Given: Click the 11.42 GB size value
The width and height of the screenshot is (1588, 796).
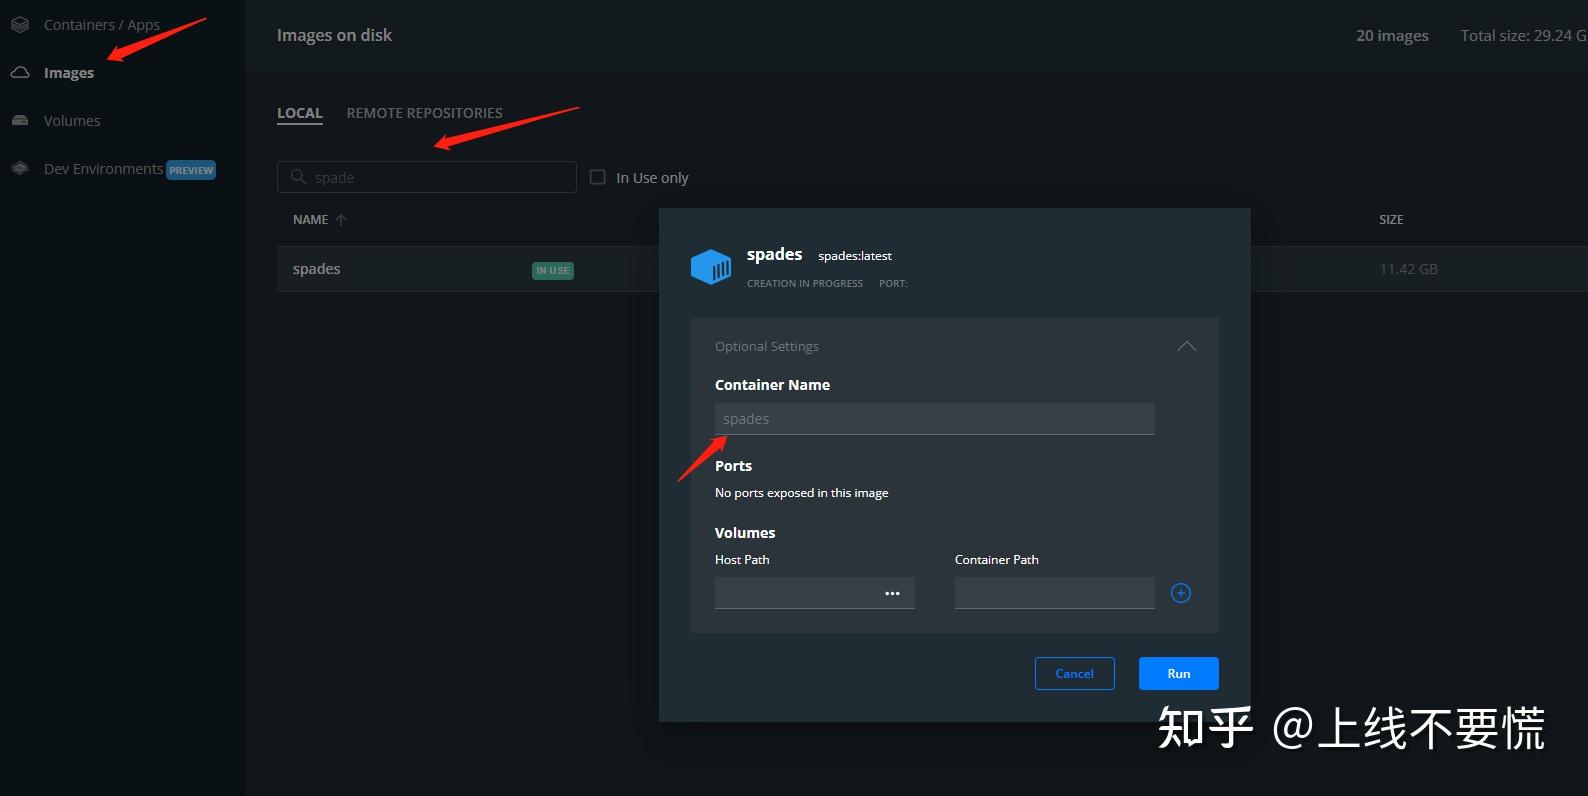Looking at the screenshot, I should pos(1408,269).
